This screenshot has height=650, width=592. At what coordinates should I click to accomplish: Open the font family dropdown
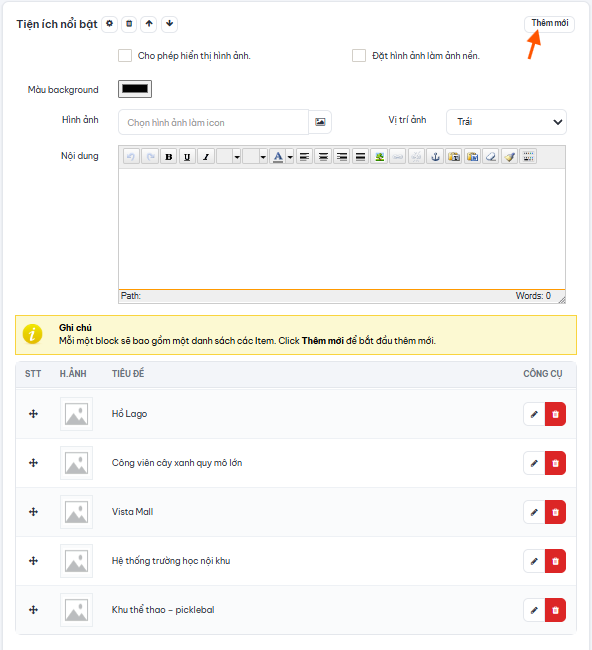point(229,157)
